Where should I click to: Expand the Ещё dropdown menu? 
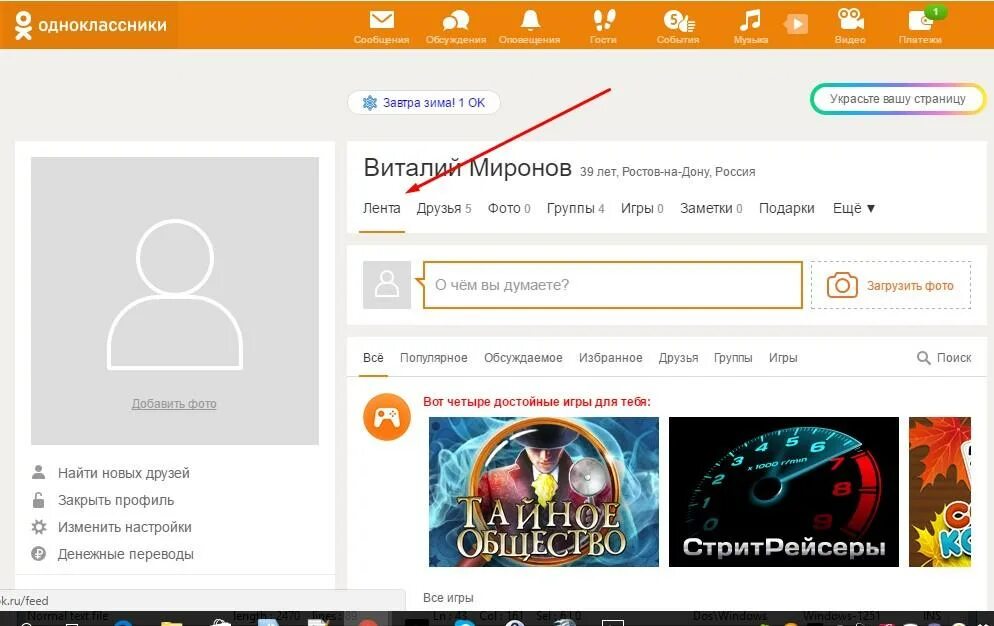(x=854, y=208)
